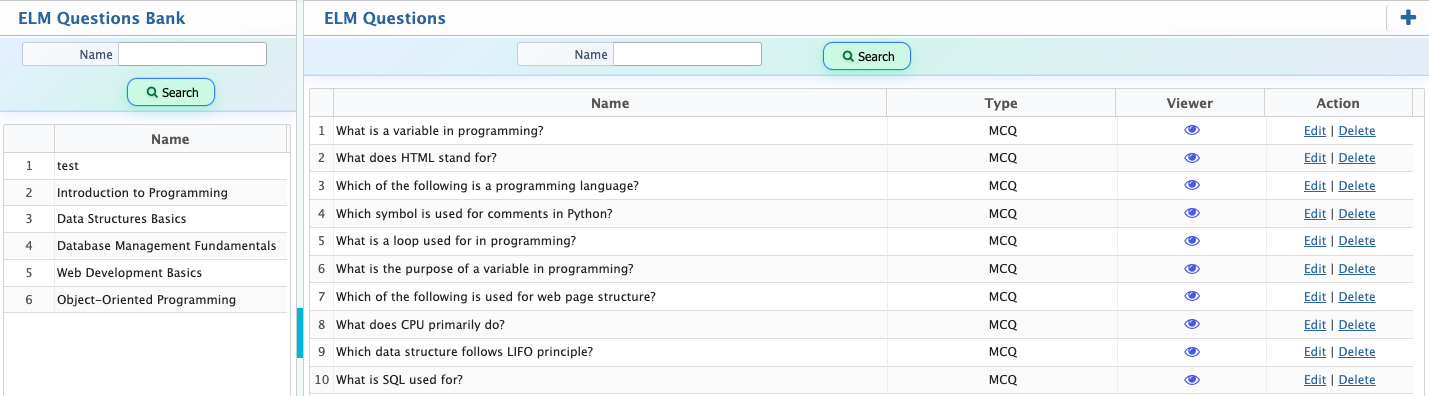This screenshot has width=1429, height=396.
Task: Delete 'What does HTML stand for?'
Action: click(x=1357, y=158)
